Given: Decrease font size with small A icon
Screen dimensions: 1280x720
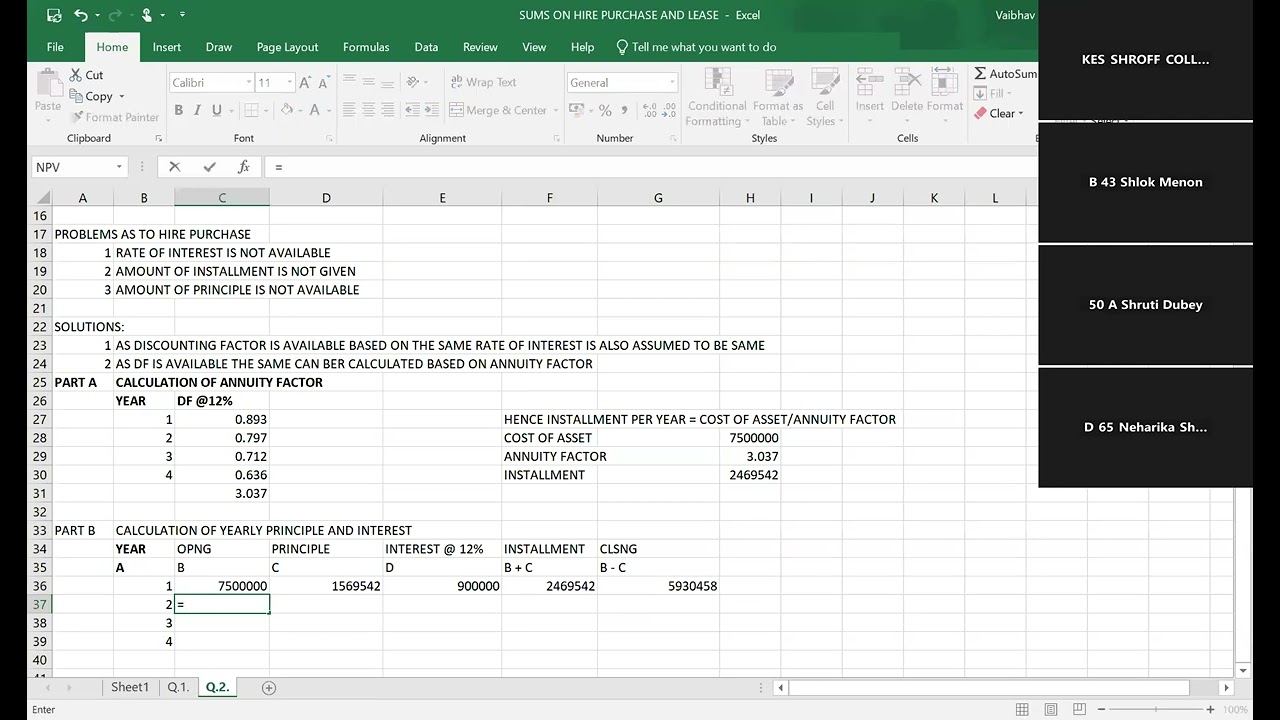Looking at the screenshot, I should [x=326, y=82].
